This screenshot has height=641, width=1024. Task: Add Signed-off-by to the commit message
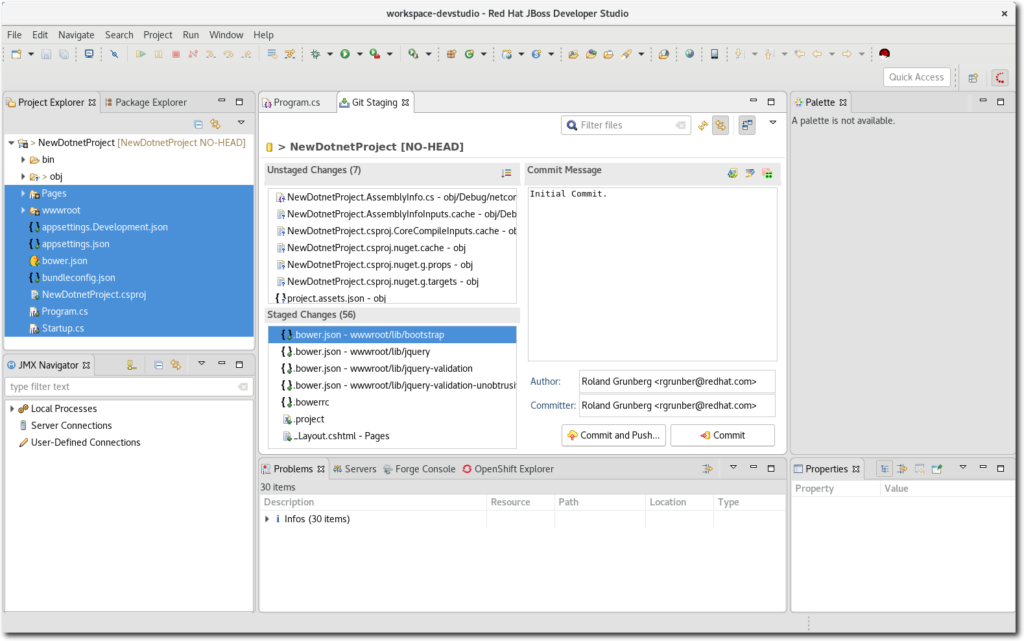(x=749, y=173)
